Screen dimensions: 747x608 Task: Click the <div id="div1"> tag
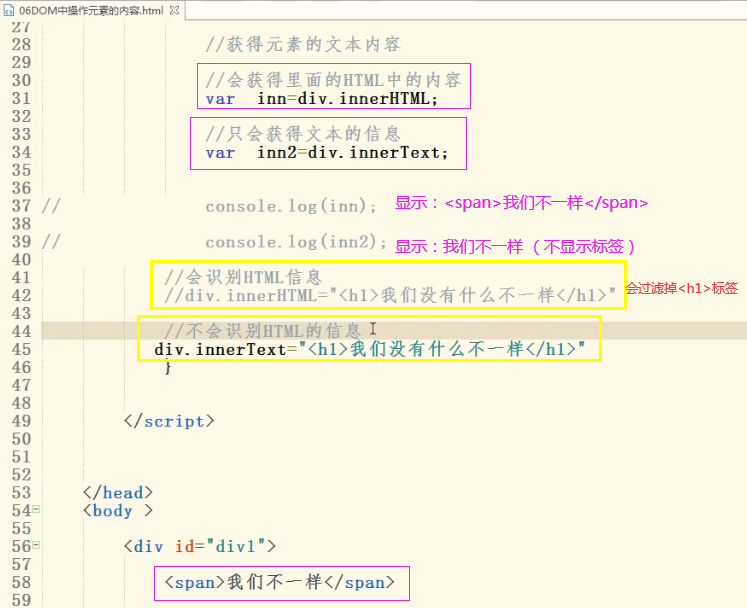coord(200,546)
